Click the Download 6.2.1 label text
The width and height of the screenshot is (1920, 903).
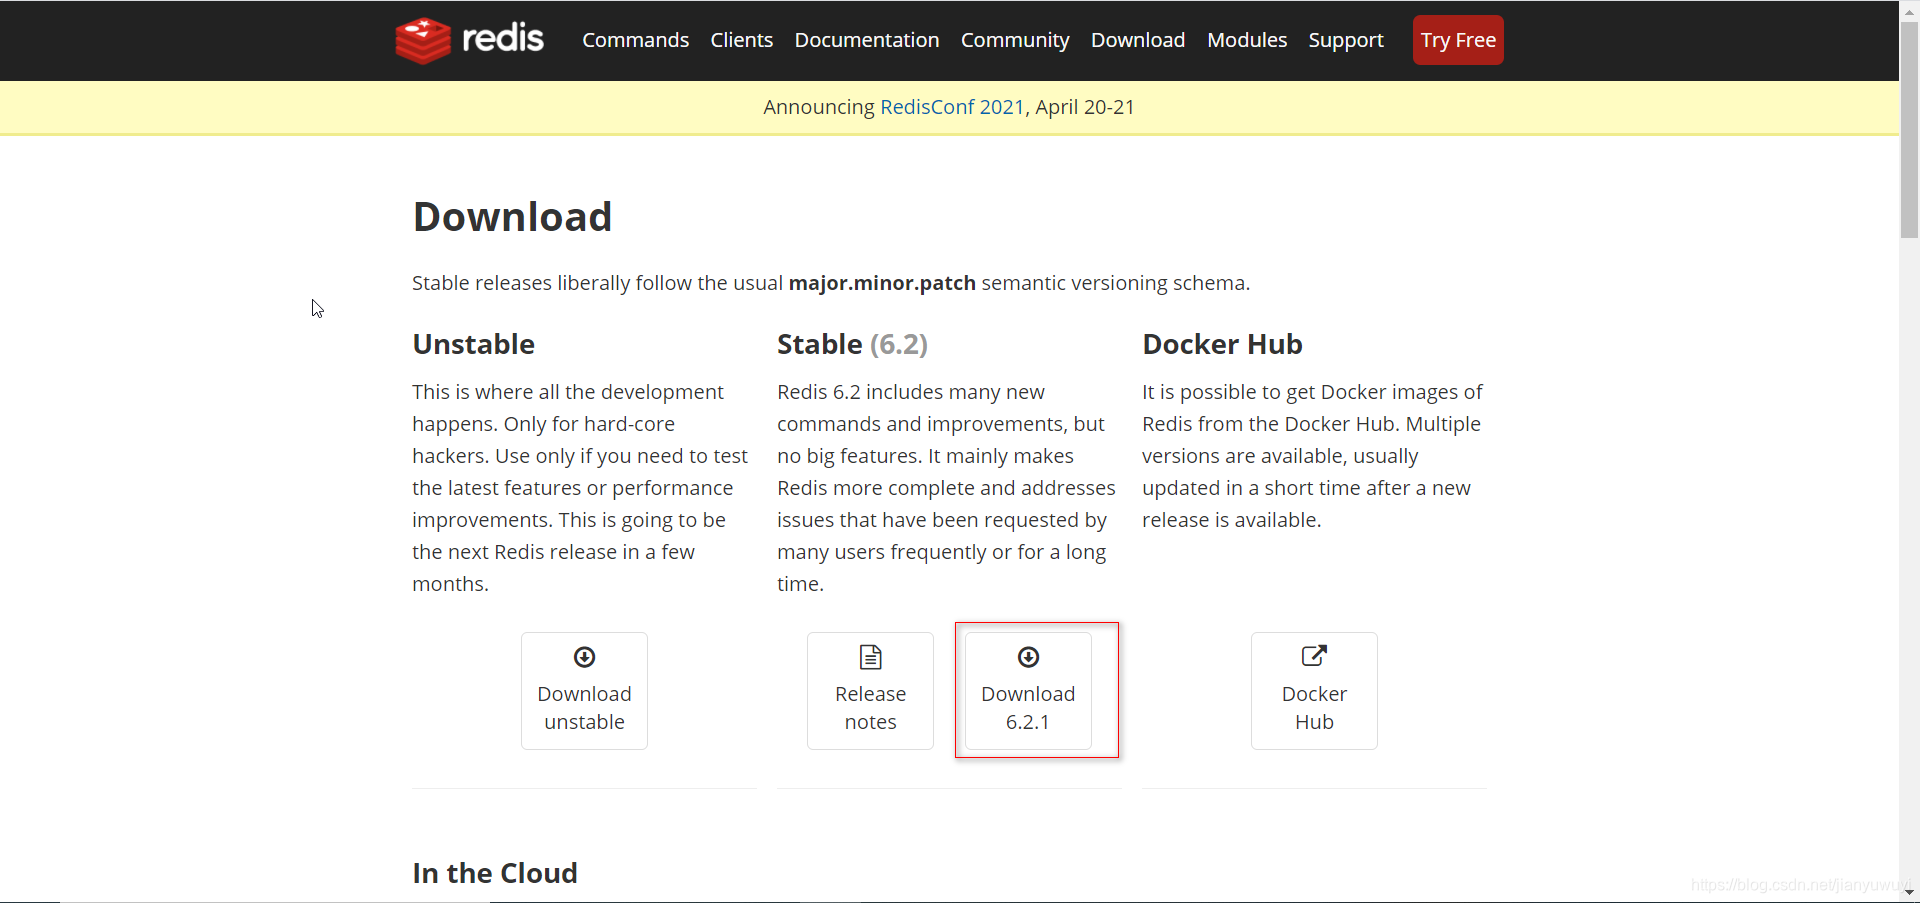[1028, 708]
